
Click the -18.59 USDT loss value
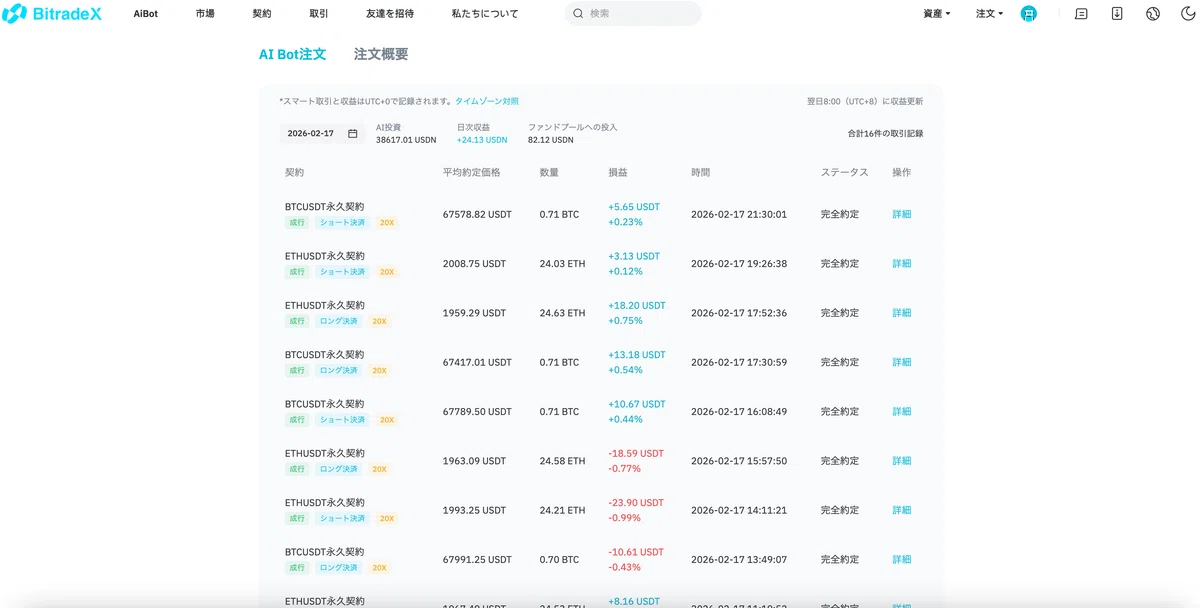tap(635, 453)
